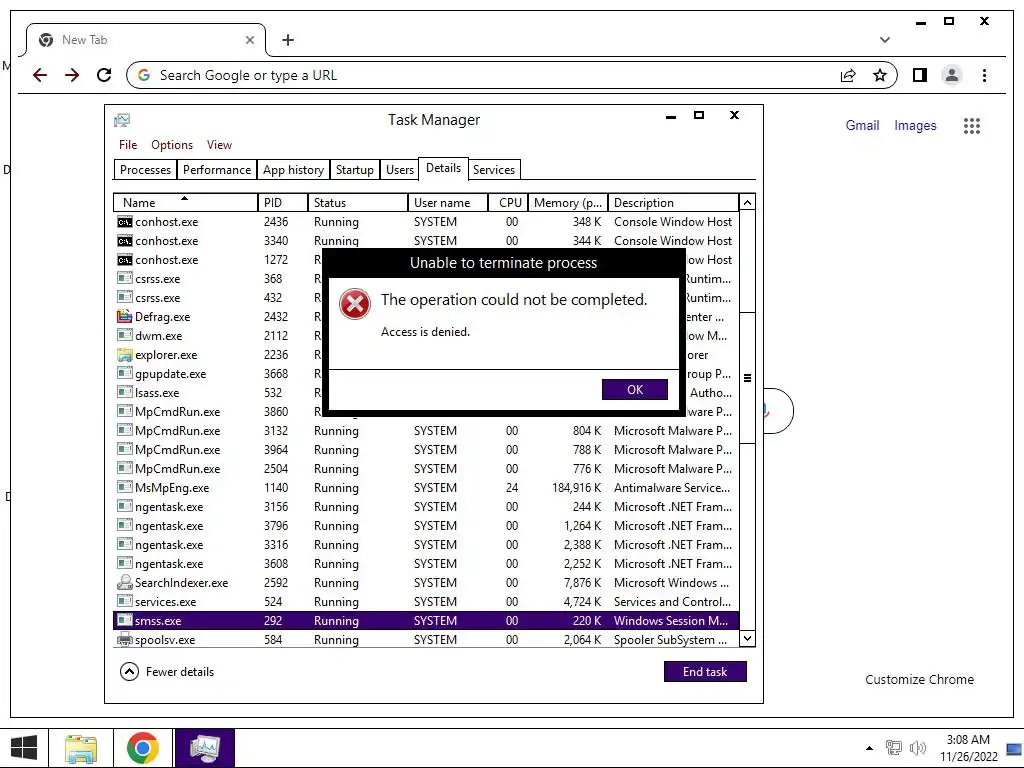
Task: Sort by the User name column header
Action: click(448, 202)
